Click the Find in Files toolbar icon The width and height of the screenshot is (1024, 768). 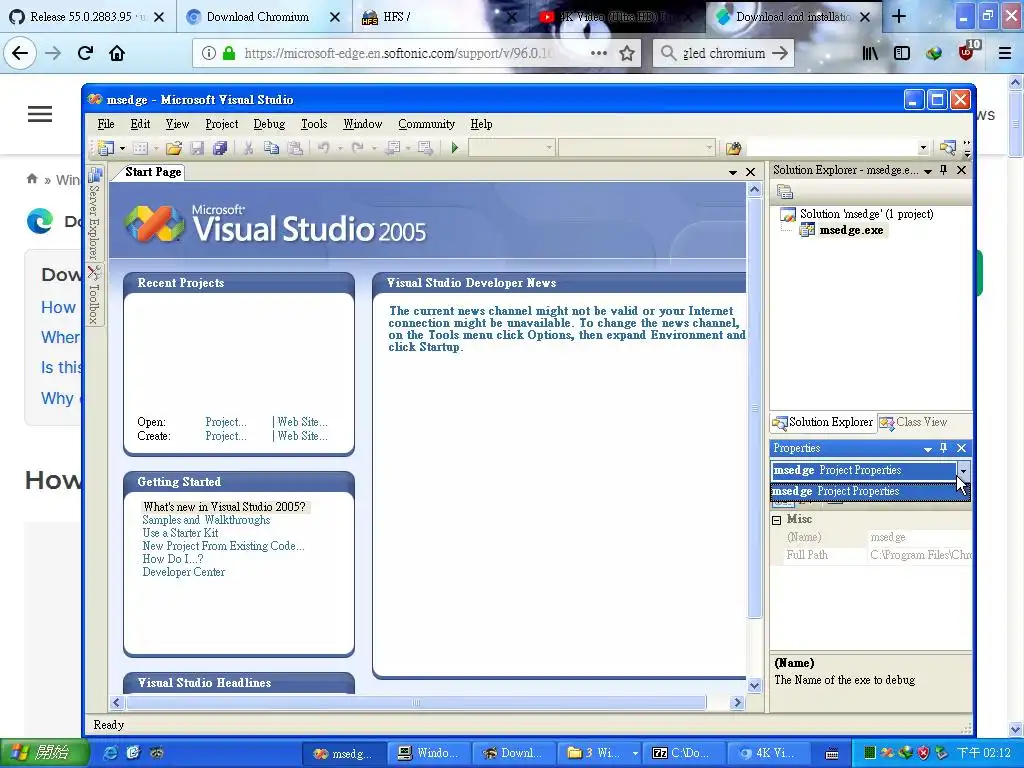click(733, 148)
